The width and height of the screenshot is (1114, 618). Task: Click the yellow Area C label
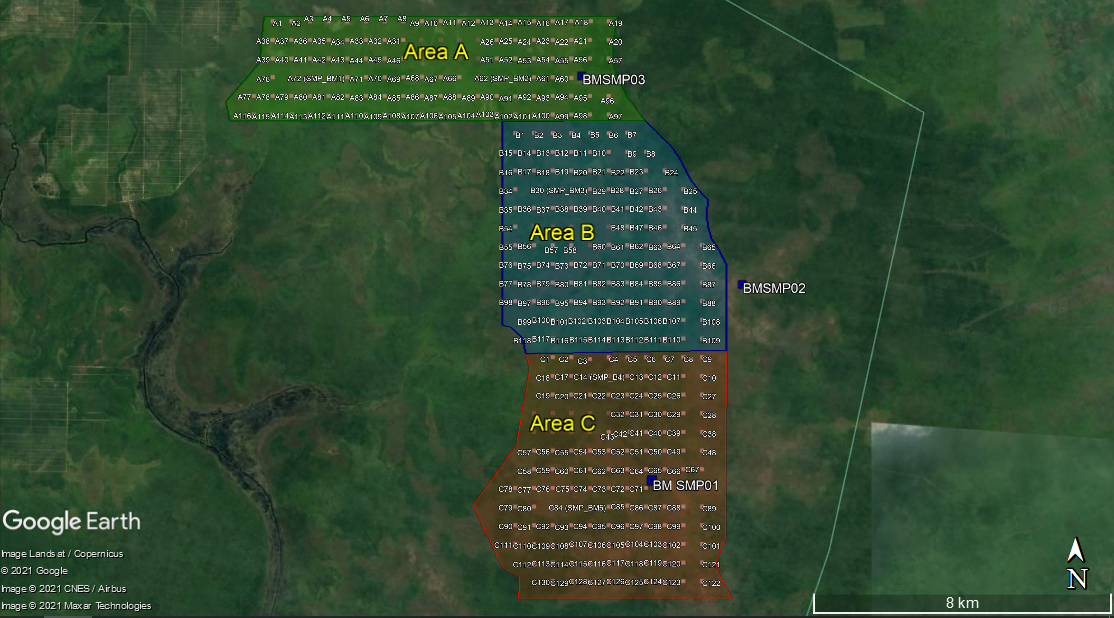pyautogui.click(x=563, y=423)
